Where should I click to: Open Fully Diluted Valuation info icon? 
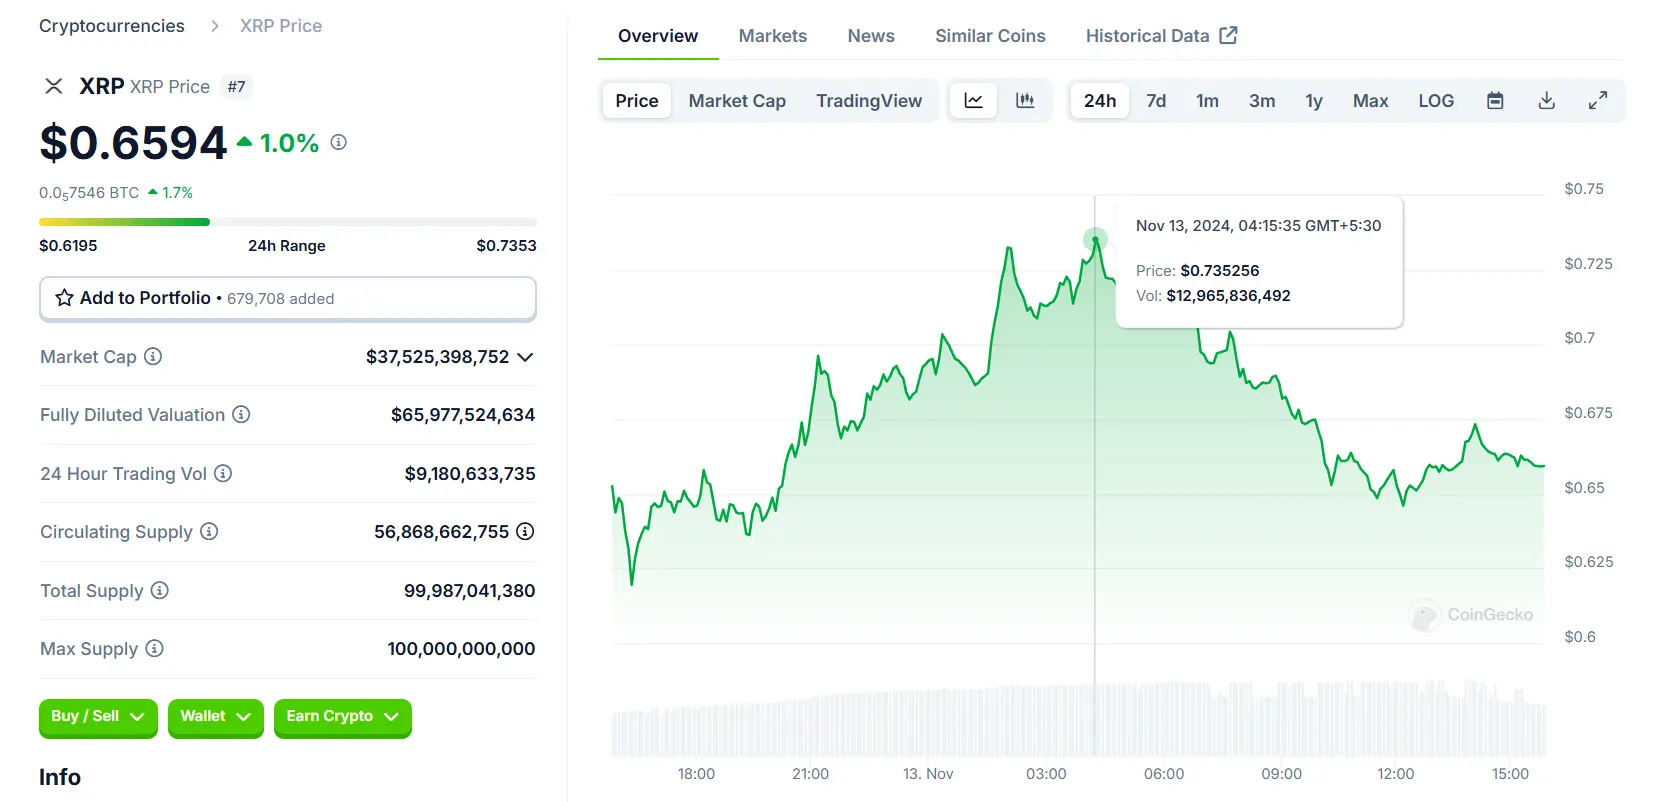(x=241, y=414)
